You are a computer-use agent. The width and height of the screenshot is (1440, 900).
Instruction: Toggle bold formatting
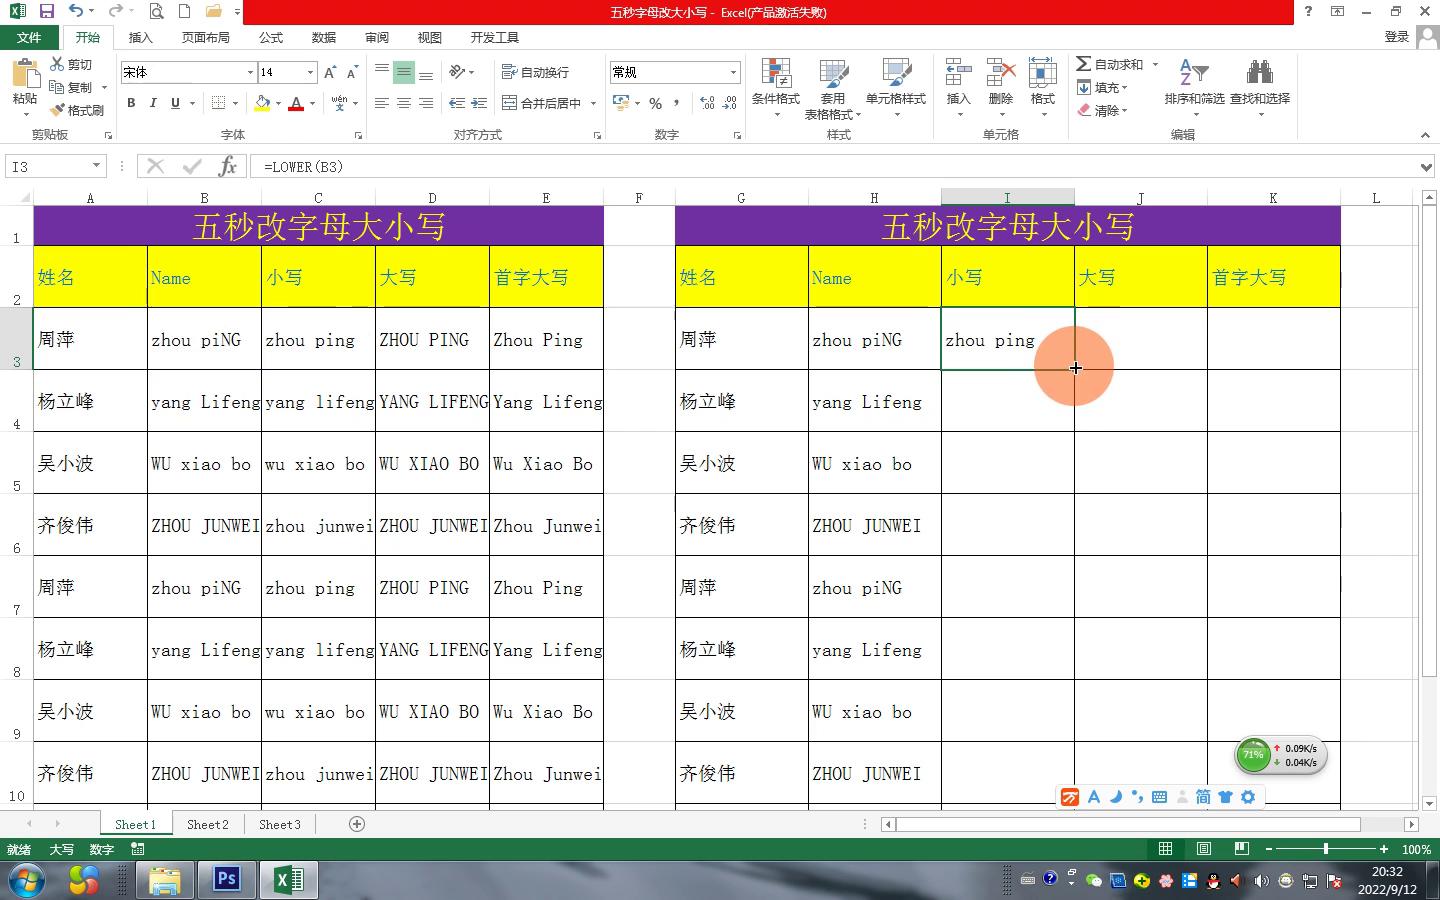[x=131, y=103]
